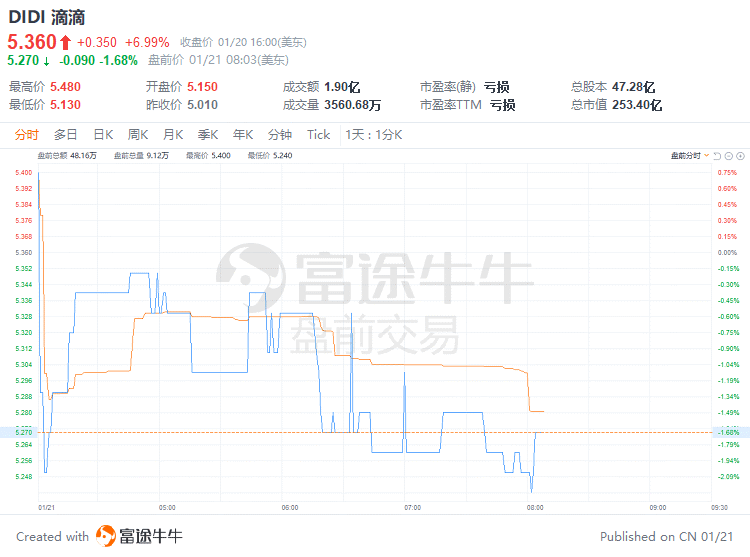Click the 08:00 time axis label
The height and width of the screenshot is (557, 750).
pos(535,507)
